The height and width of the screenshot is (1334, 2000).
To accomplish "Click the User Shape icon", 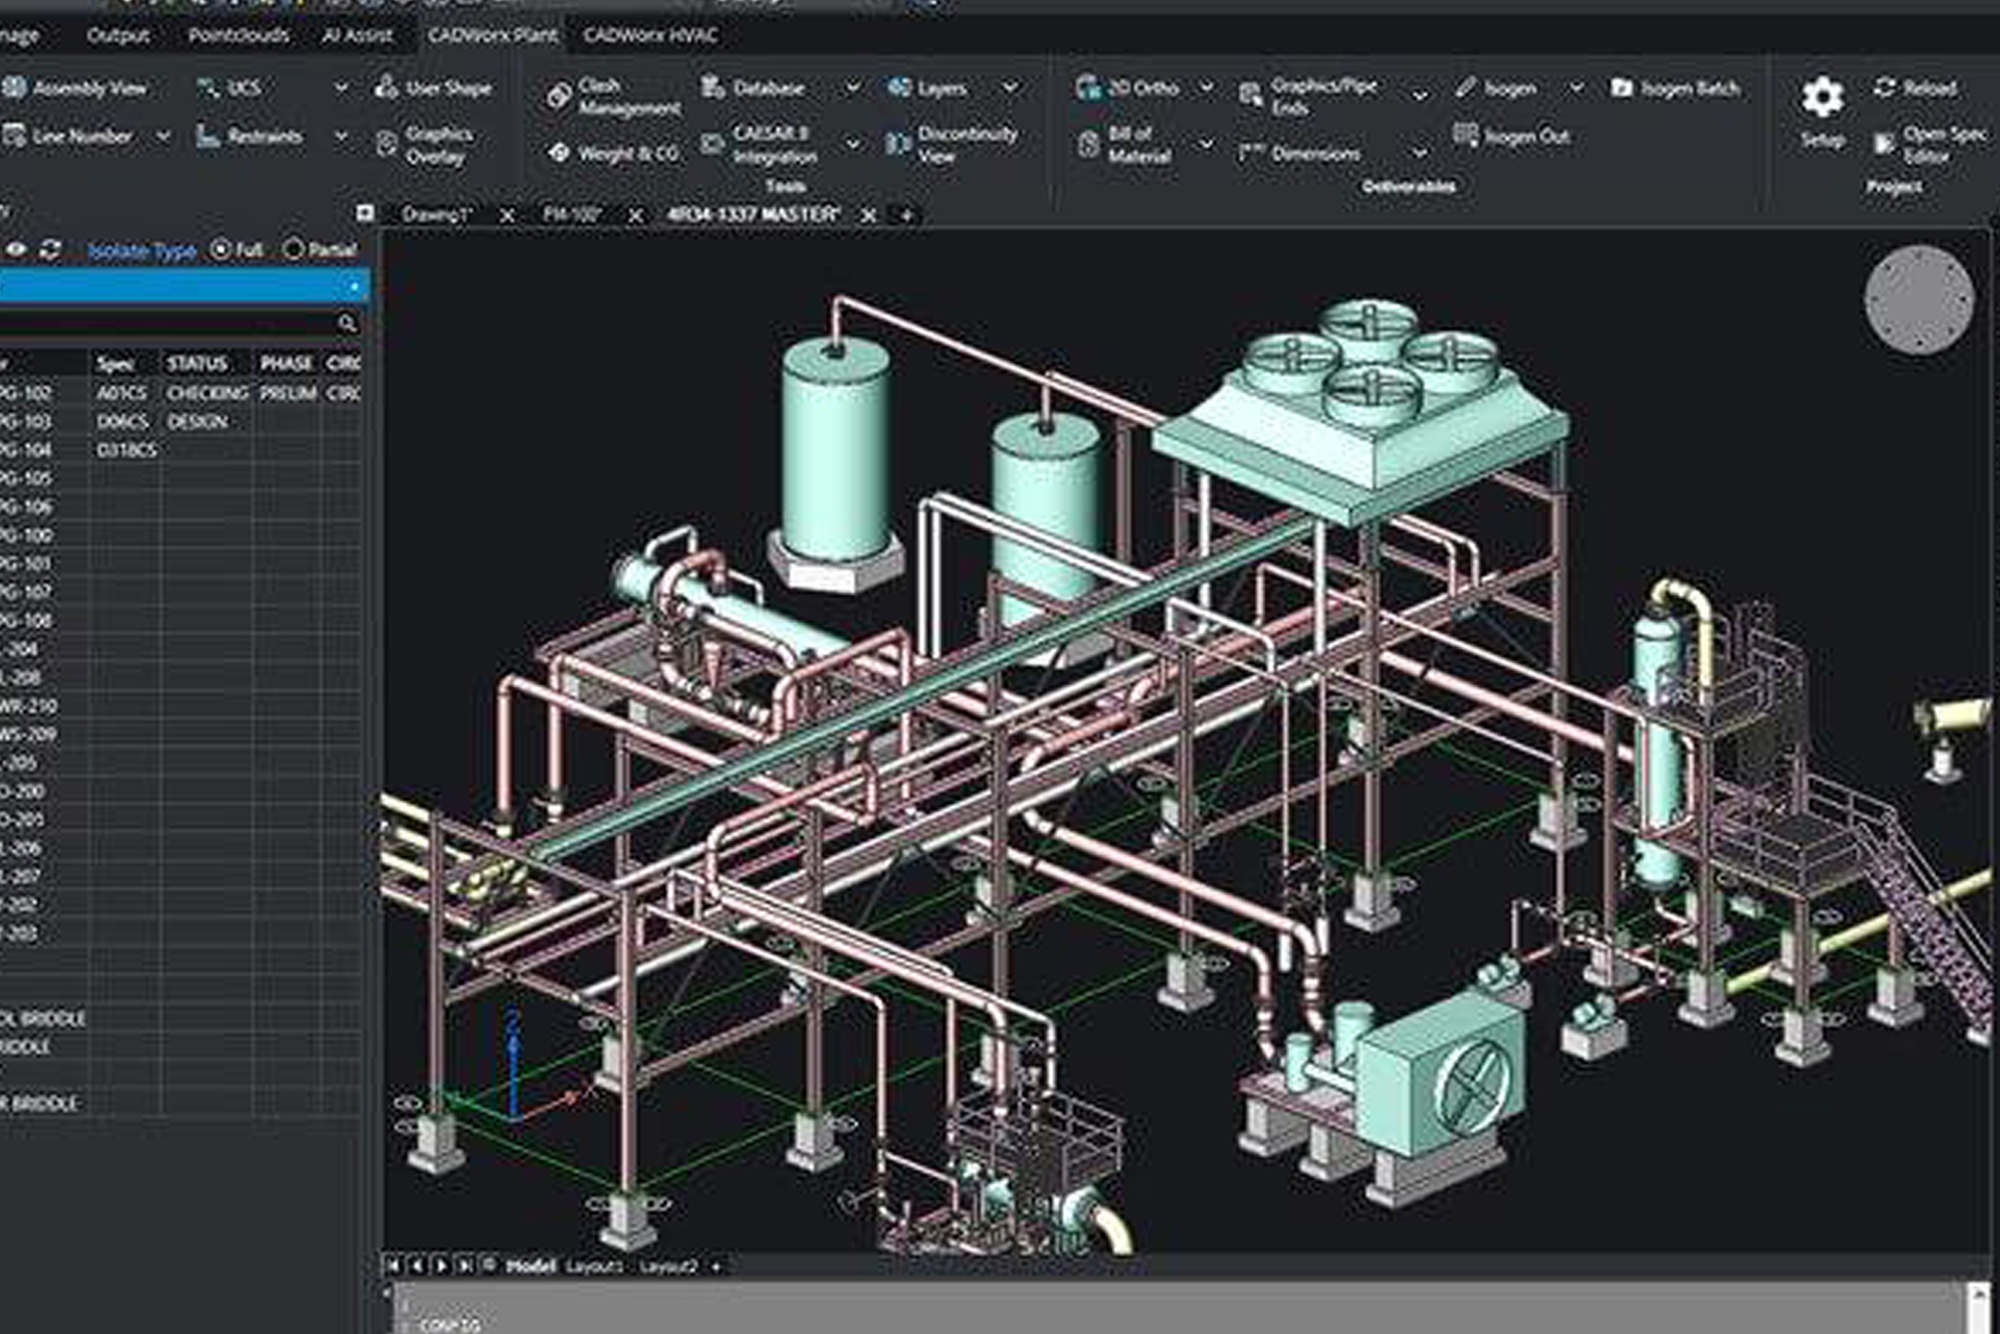I will click(387, 87).
